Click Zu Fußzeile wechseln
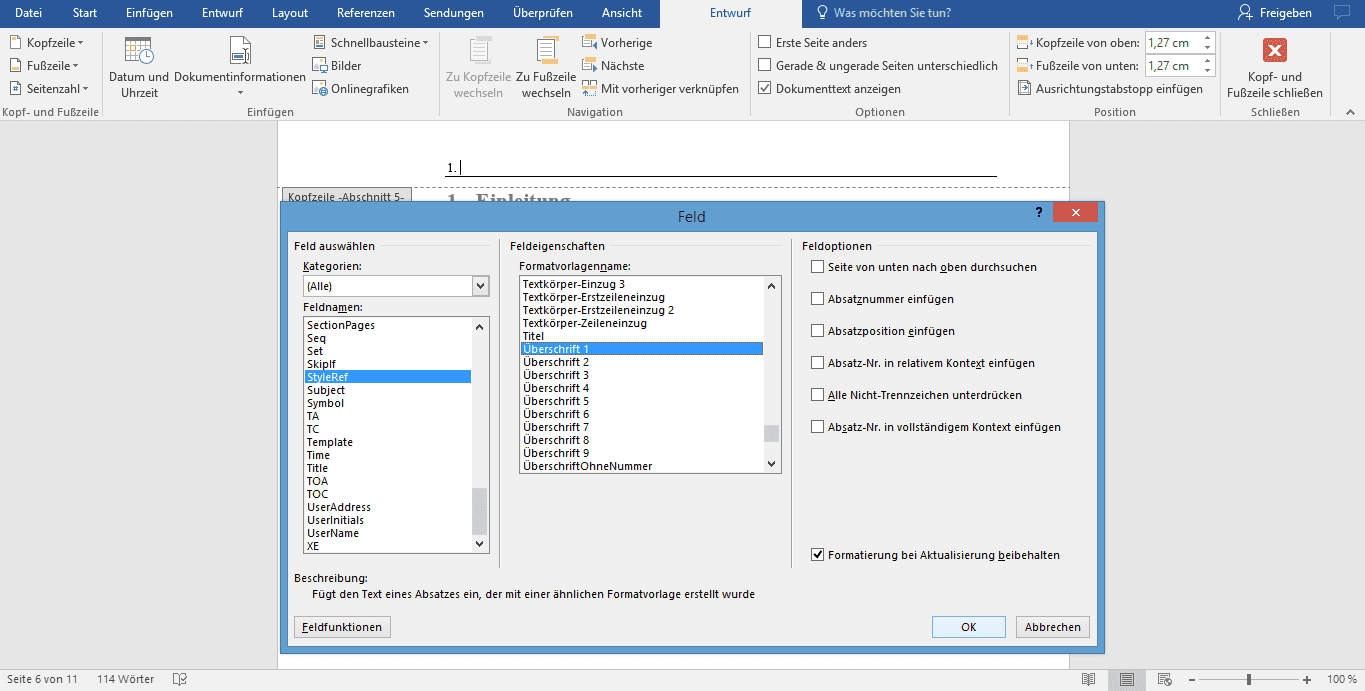Image resolution: width=1365 pixels, height=691 pixels. click(x=546, y=67)
